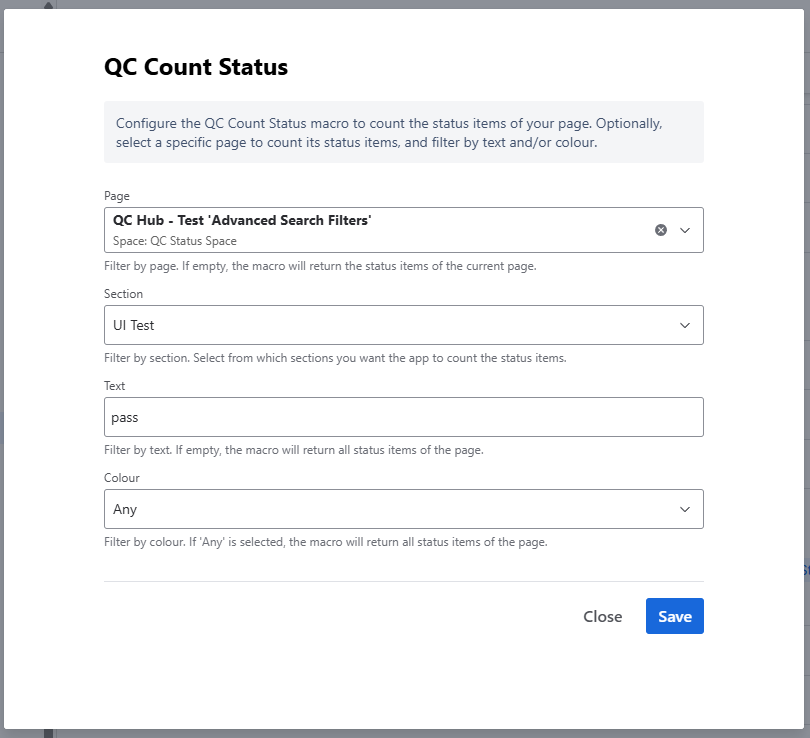Open the Section dropdown showing 'UI Test'

click(x=400, y=324)
